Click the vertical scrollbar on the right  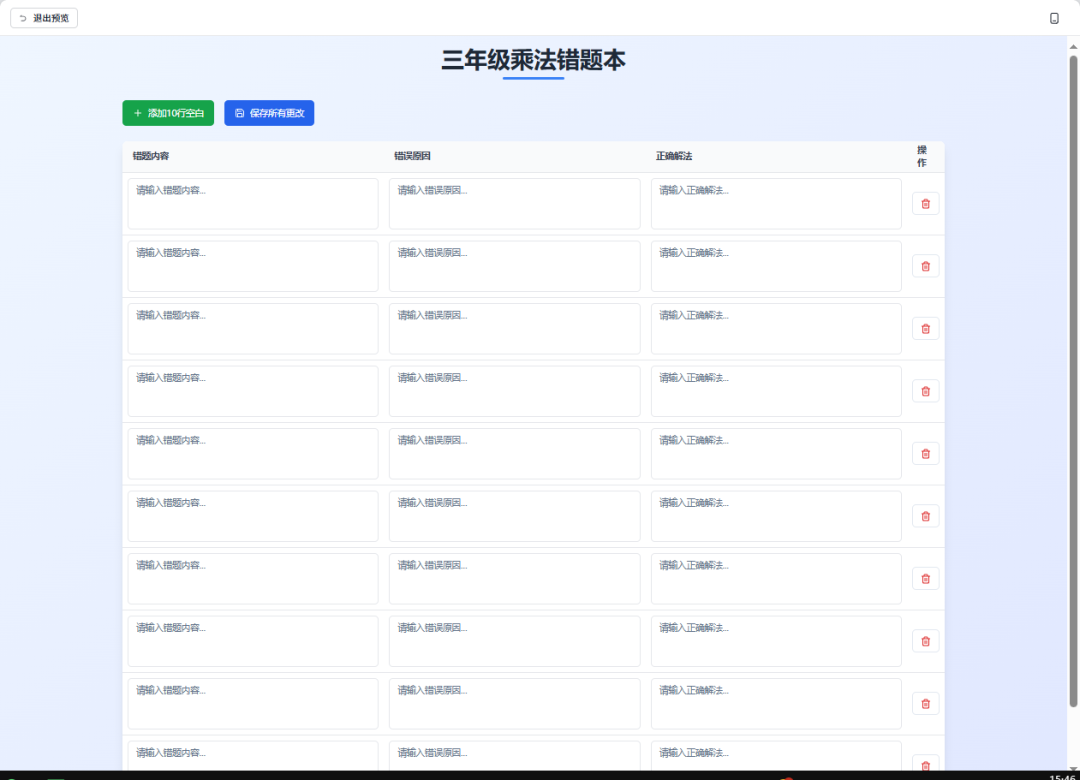click(1073, 400)
